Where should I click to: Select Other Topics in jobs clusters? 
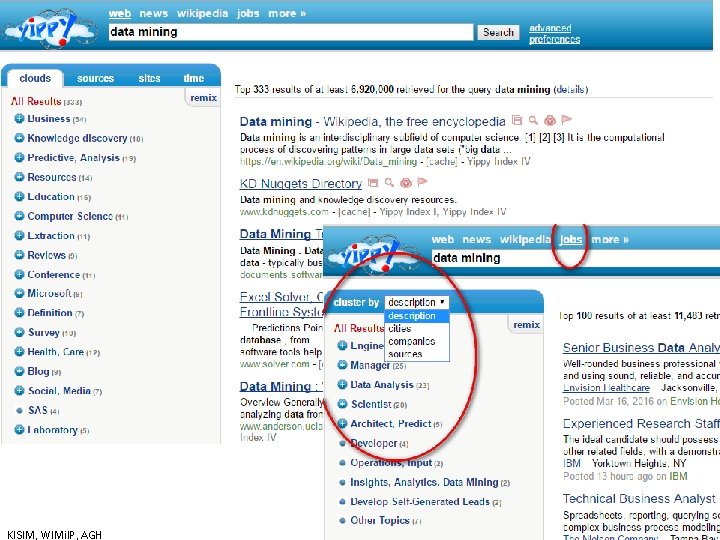(x=380, y=520)
